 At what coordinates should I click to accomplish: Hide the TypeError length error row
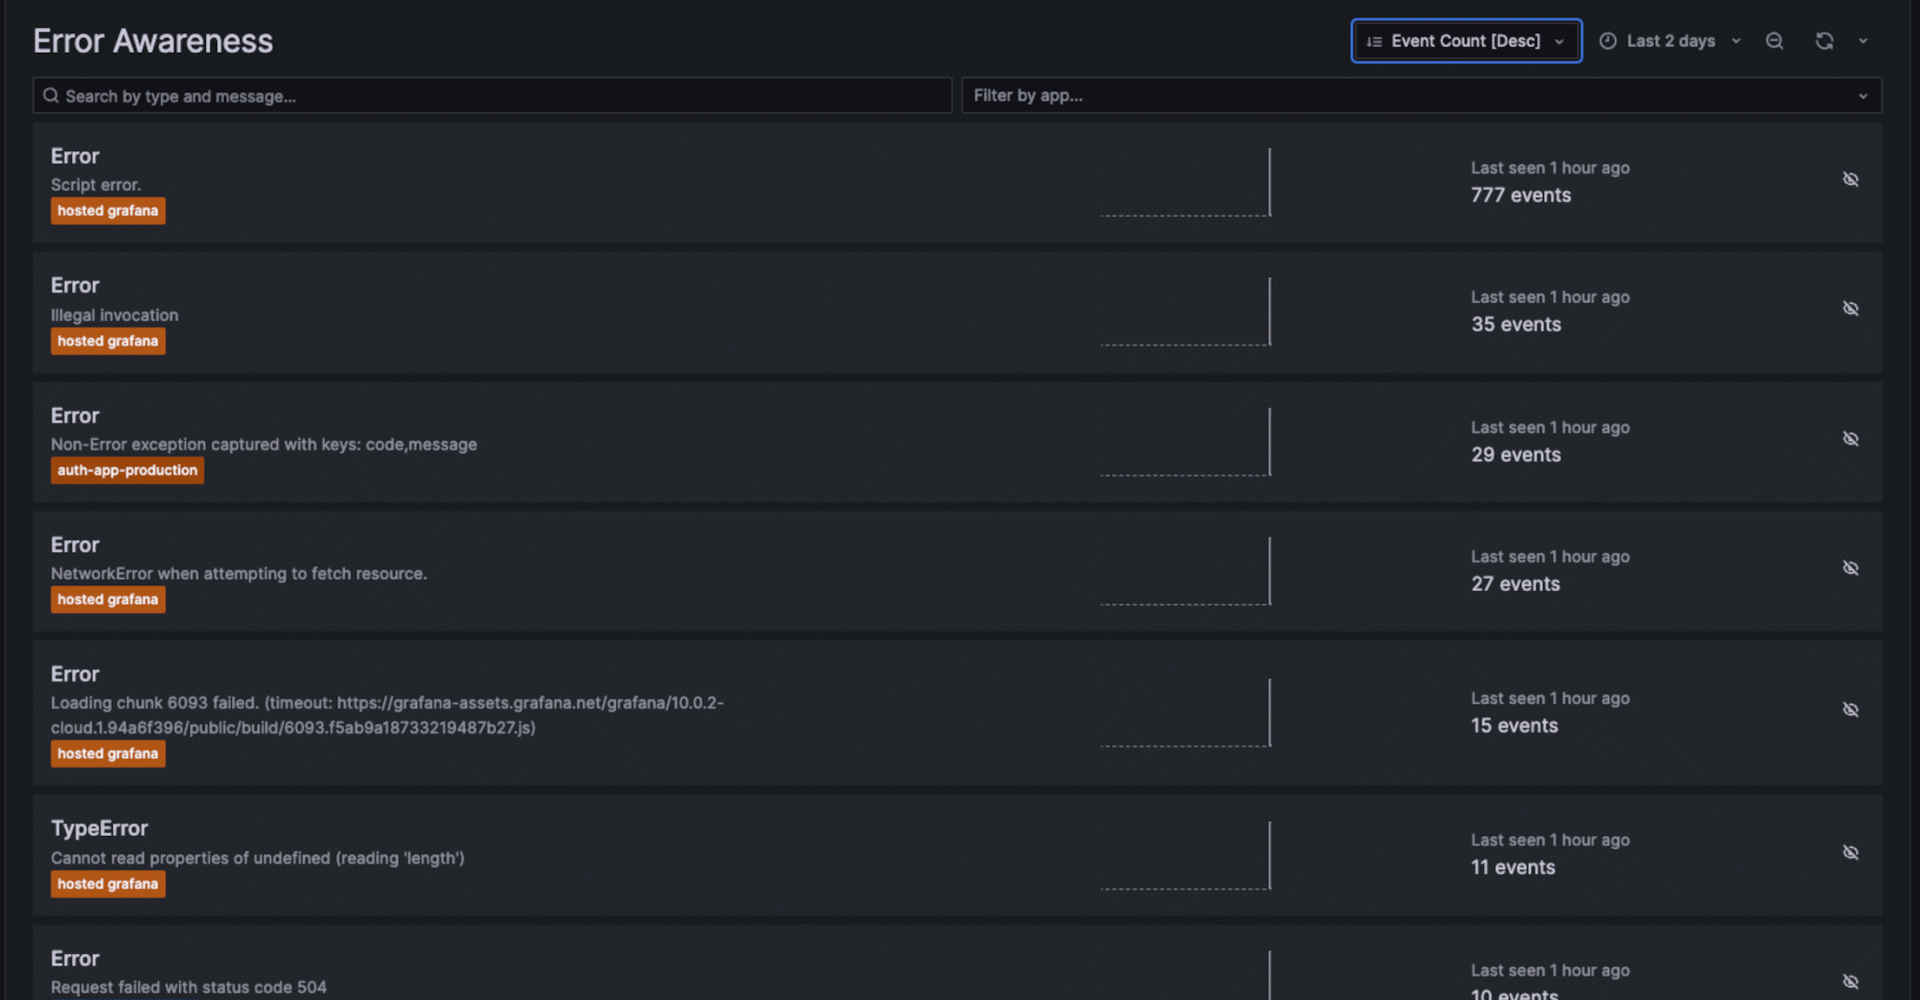click(x=1850, y=853)
